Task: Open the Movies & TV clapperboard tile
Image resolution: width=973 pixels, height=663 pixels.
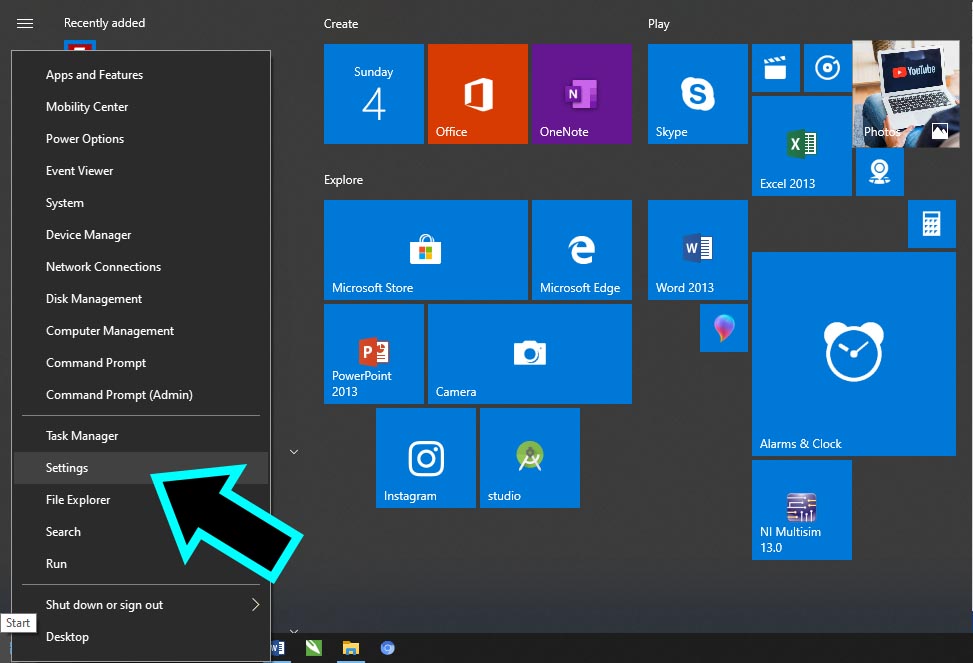Action: point(775,68)
